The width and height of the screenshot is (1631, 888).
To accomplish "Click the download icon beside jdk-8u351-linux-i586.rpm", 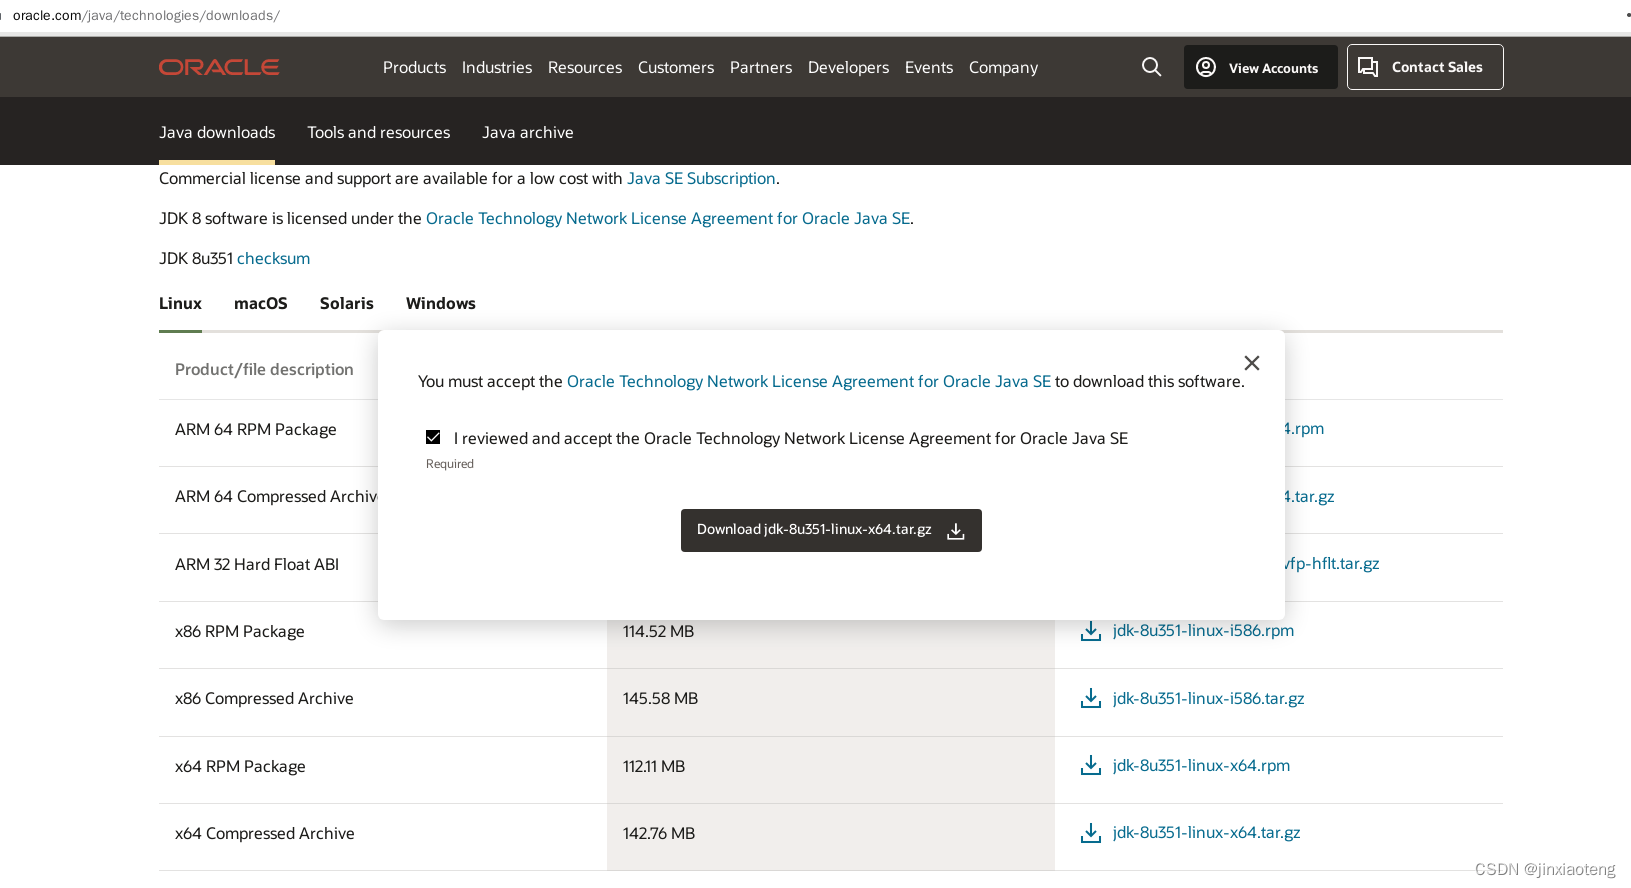I will coord(1091,631).
